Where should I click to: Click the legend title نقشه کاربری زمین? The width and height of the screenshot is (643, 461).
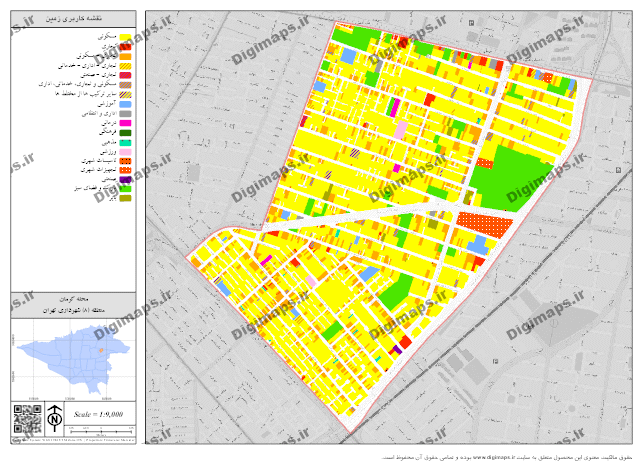tap(74, 19)
